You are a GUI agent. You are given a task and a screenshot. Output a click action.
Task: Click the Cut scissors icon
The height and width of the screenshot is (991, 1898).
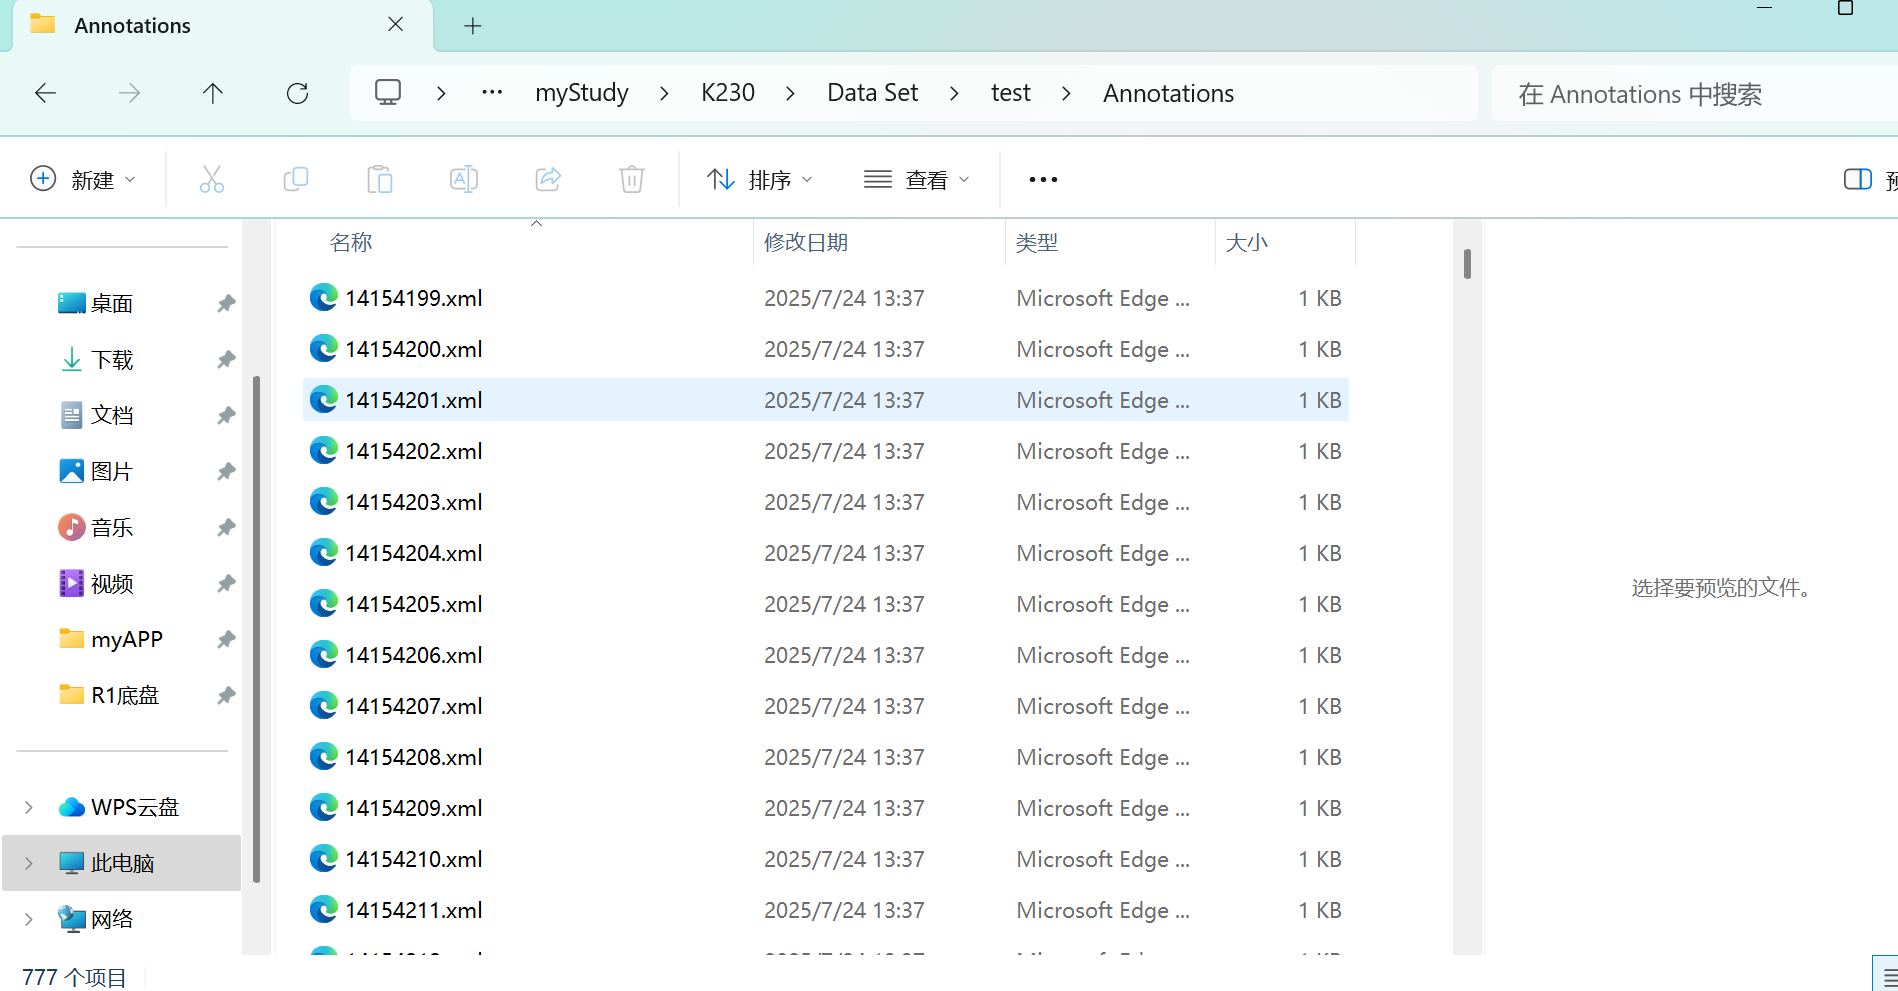[212, 179]
